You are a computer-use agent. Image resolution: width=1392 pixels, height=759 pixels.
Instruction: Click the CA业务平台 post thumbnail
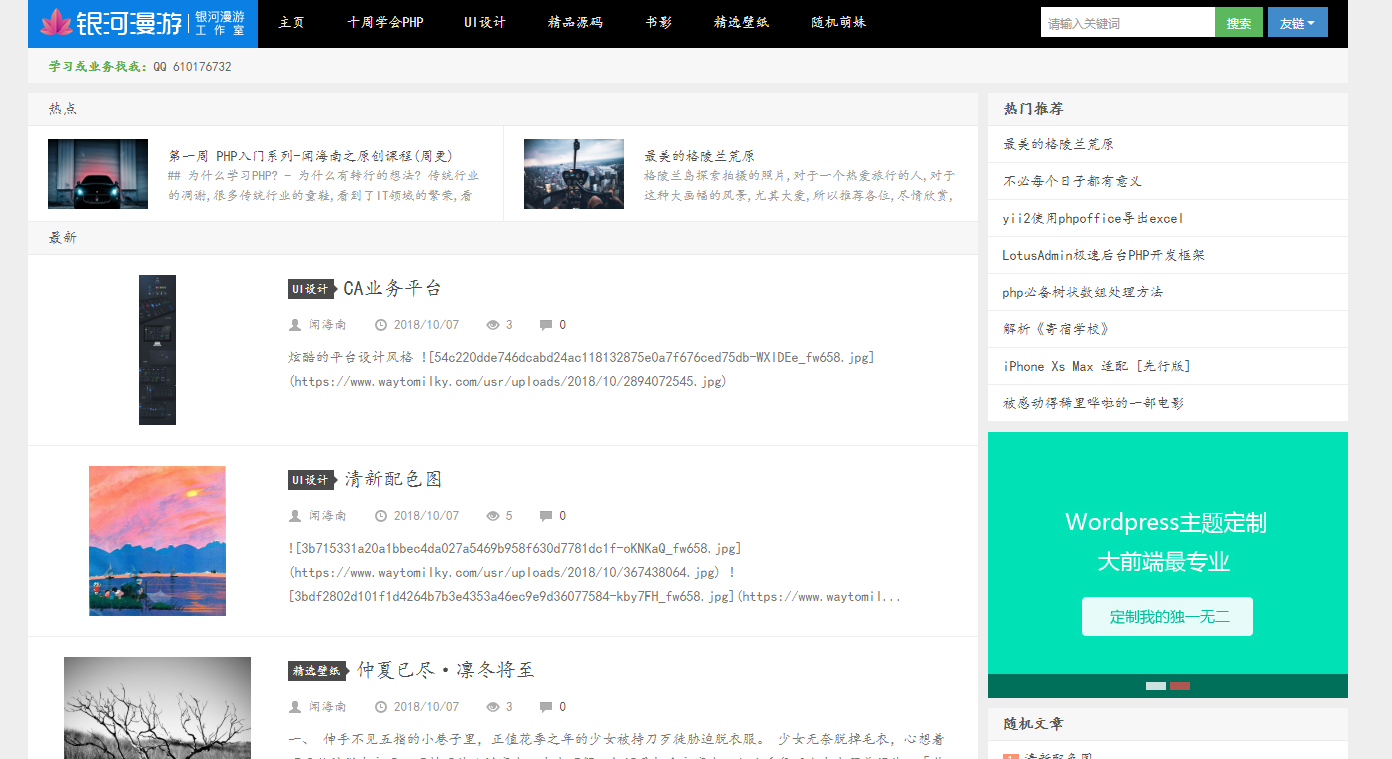click(x=157, y=350)
